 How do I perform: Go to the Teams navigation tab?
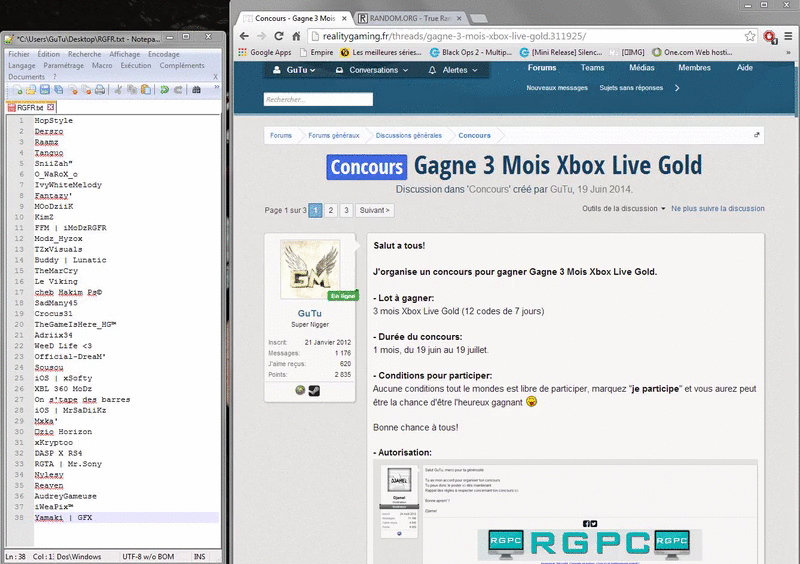(x=592, y=67)
